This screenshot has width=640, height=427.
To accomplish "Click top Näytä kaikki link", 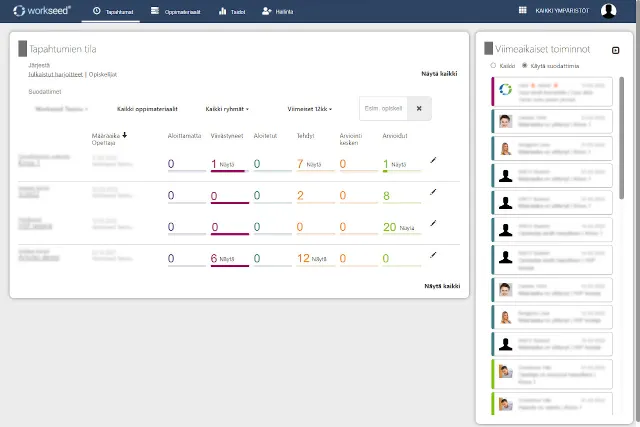I will (439, 73).
